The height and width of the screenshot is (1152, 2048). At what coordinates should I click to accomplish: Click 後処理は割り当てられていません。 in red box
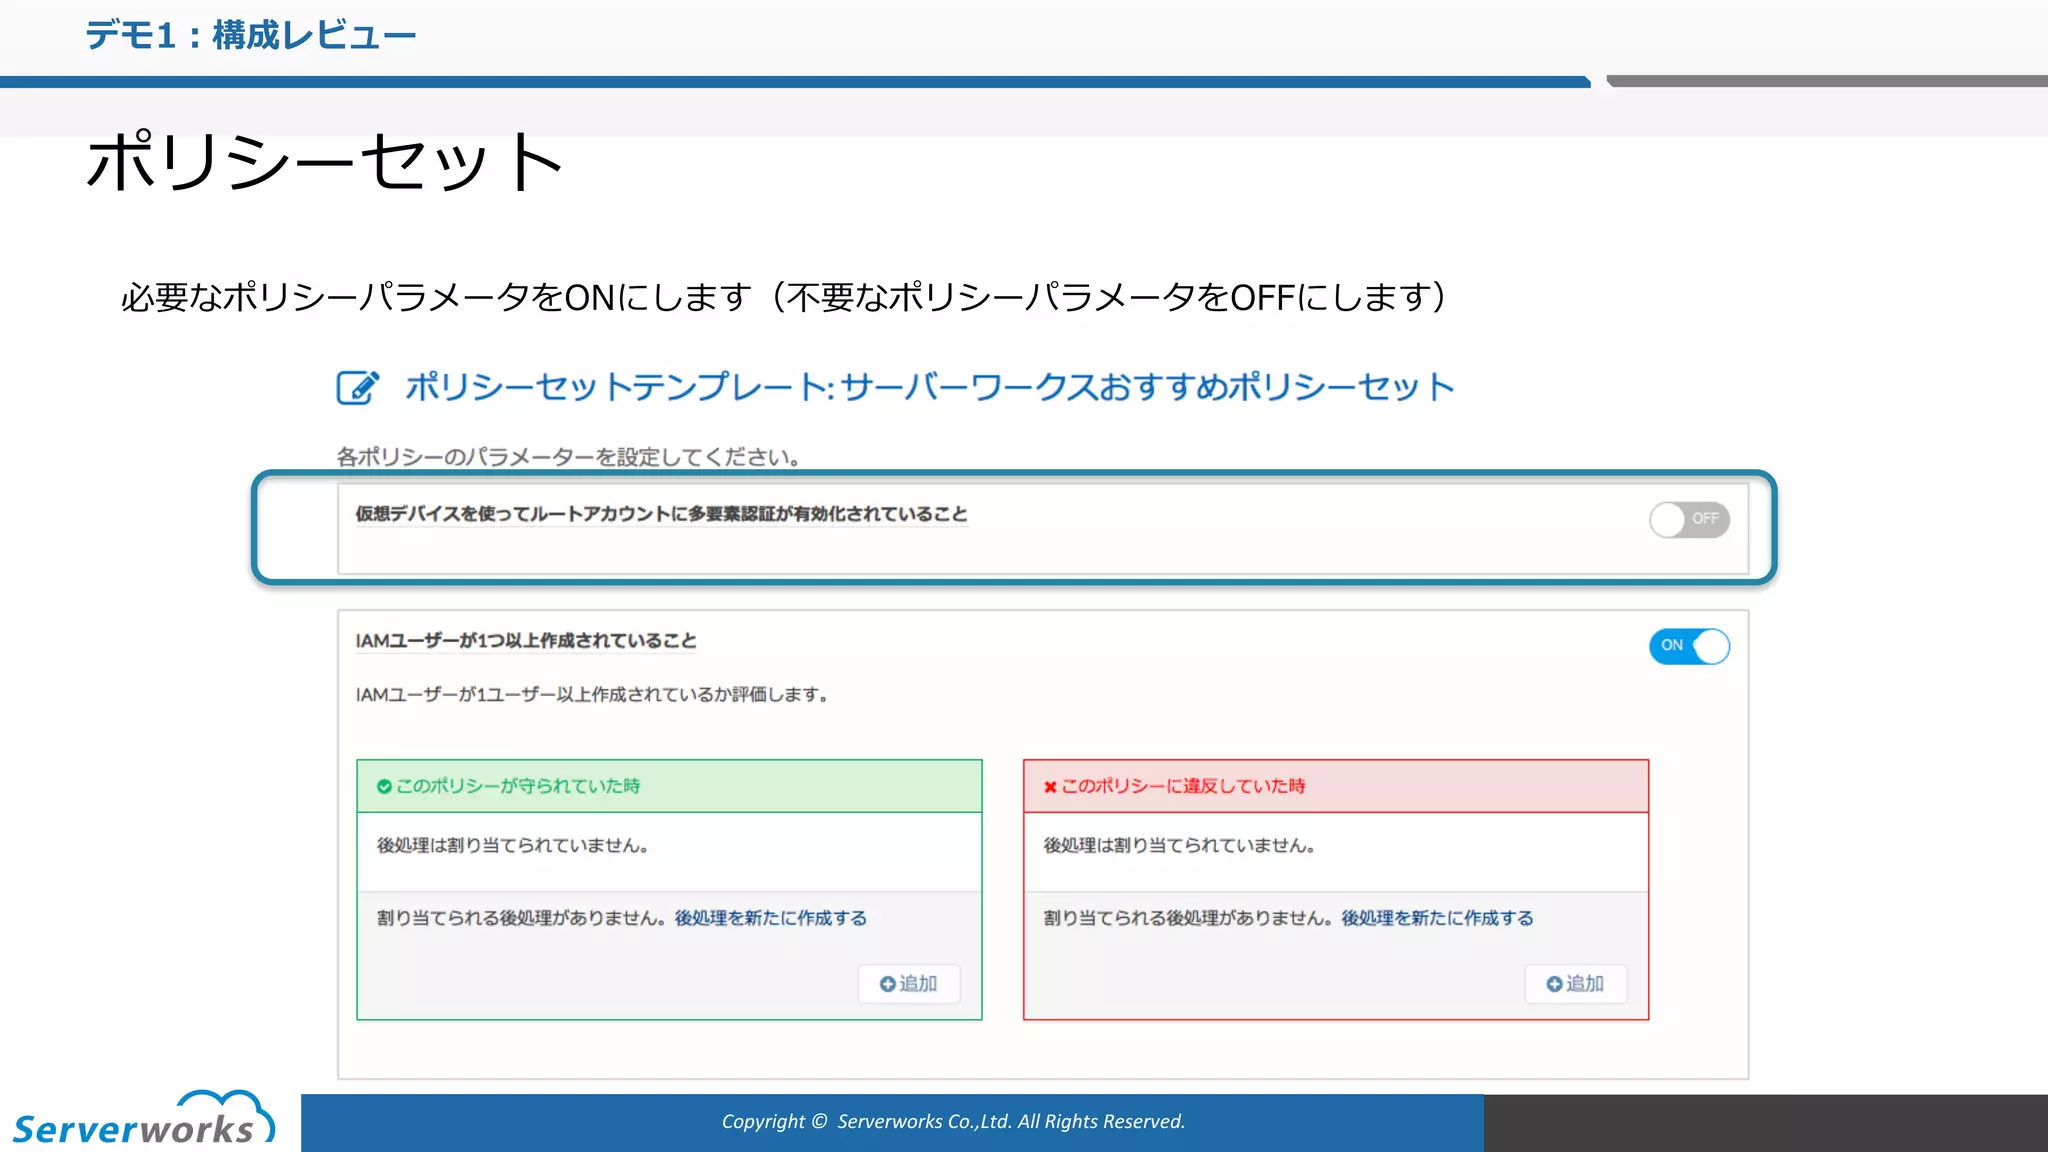coord(1180,846)
